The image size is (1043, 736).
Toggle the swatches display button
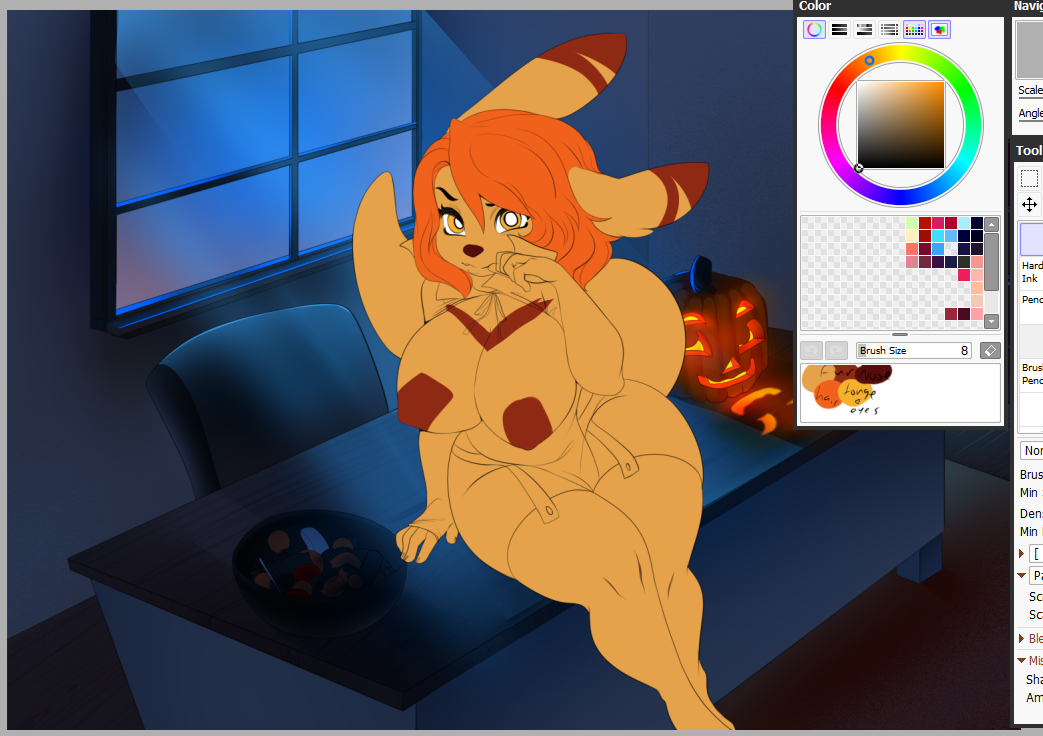click(x=914, y=29)
